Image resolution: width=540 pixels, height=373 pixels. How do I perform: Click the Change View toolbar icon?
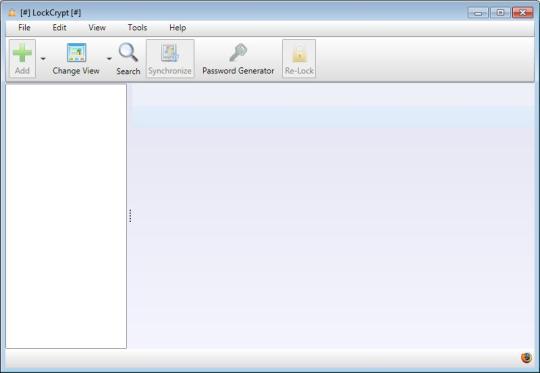[76, 53]
